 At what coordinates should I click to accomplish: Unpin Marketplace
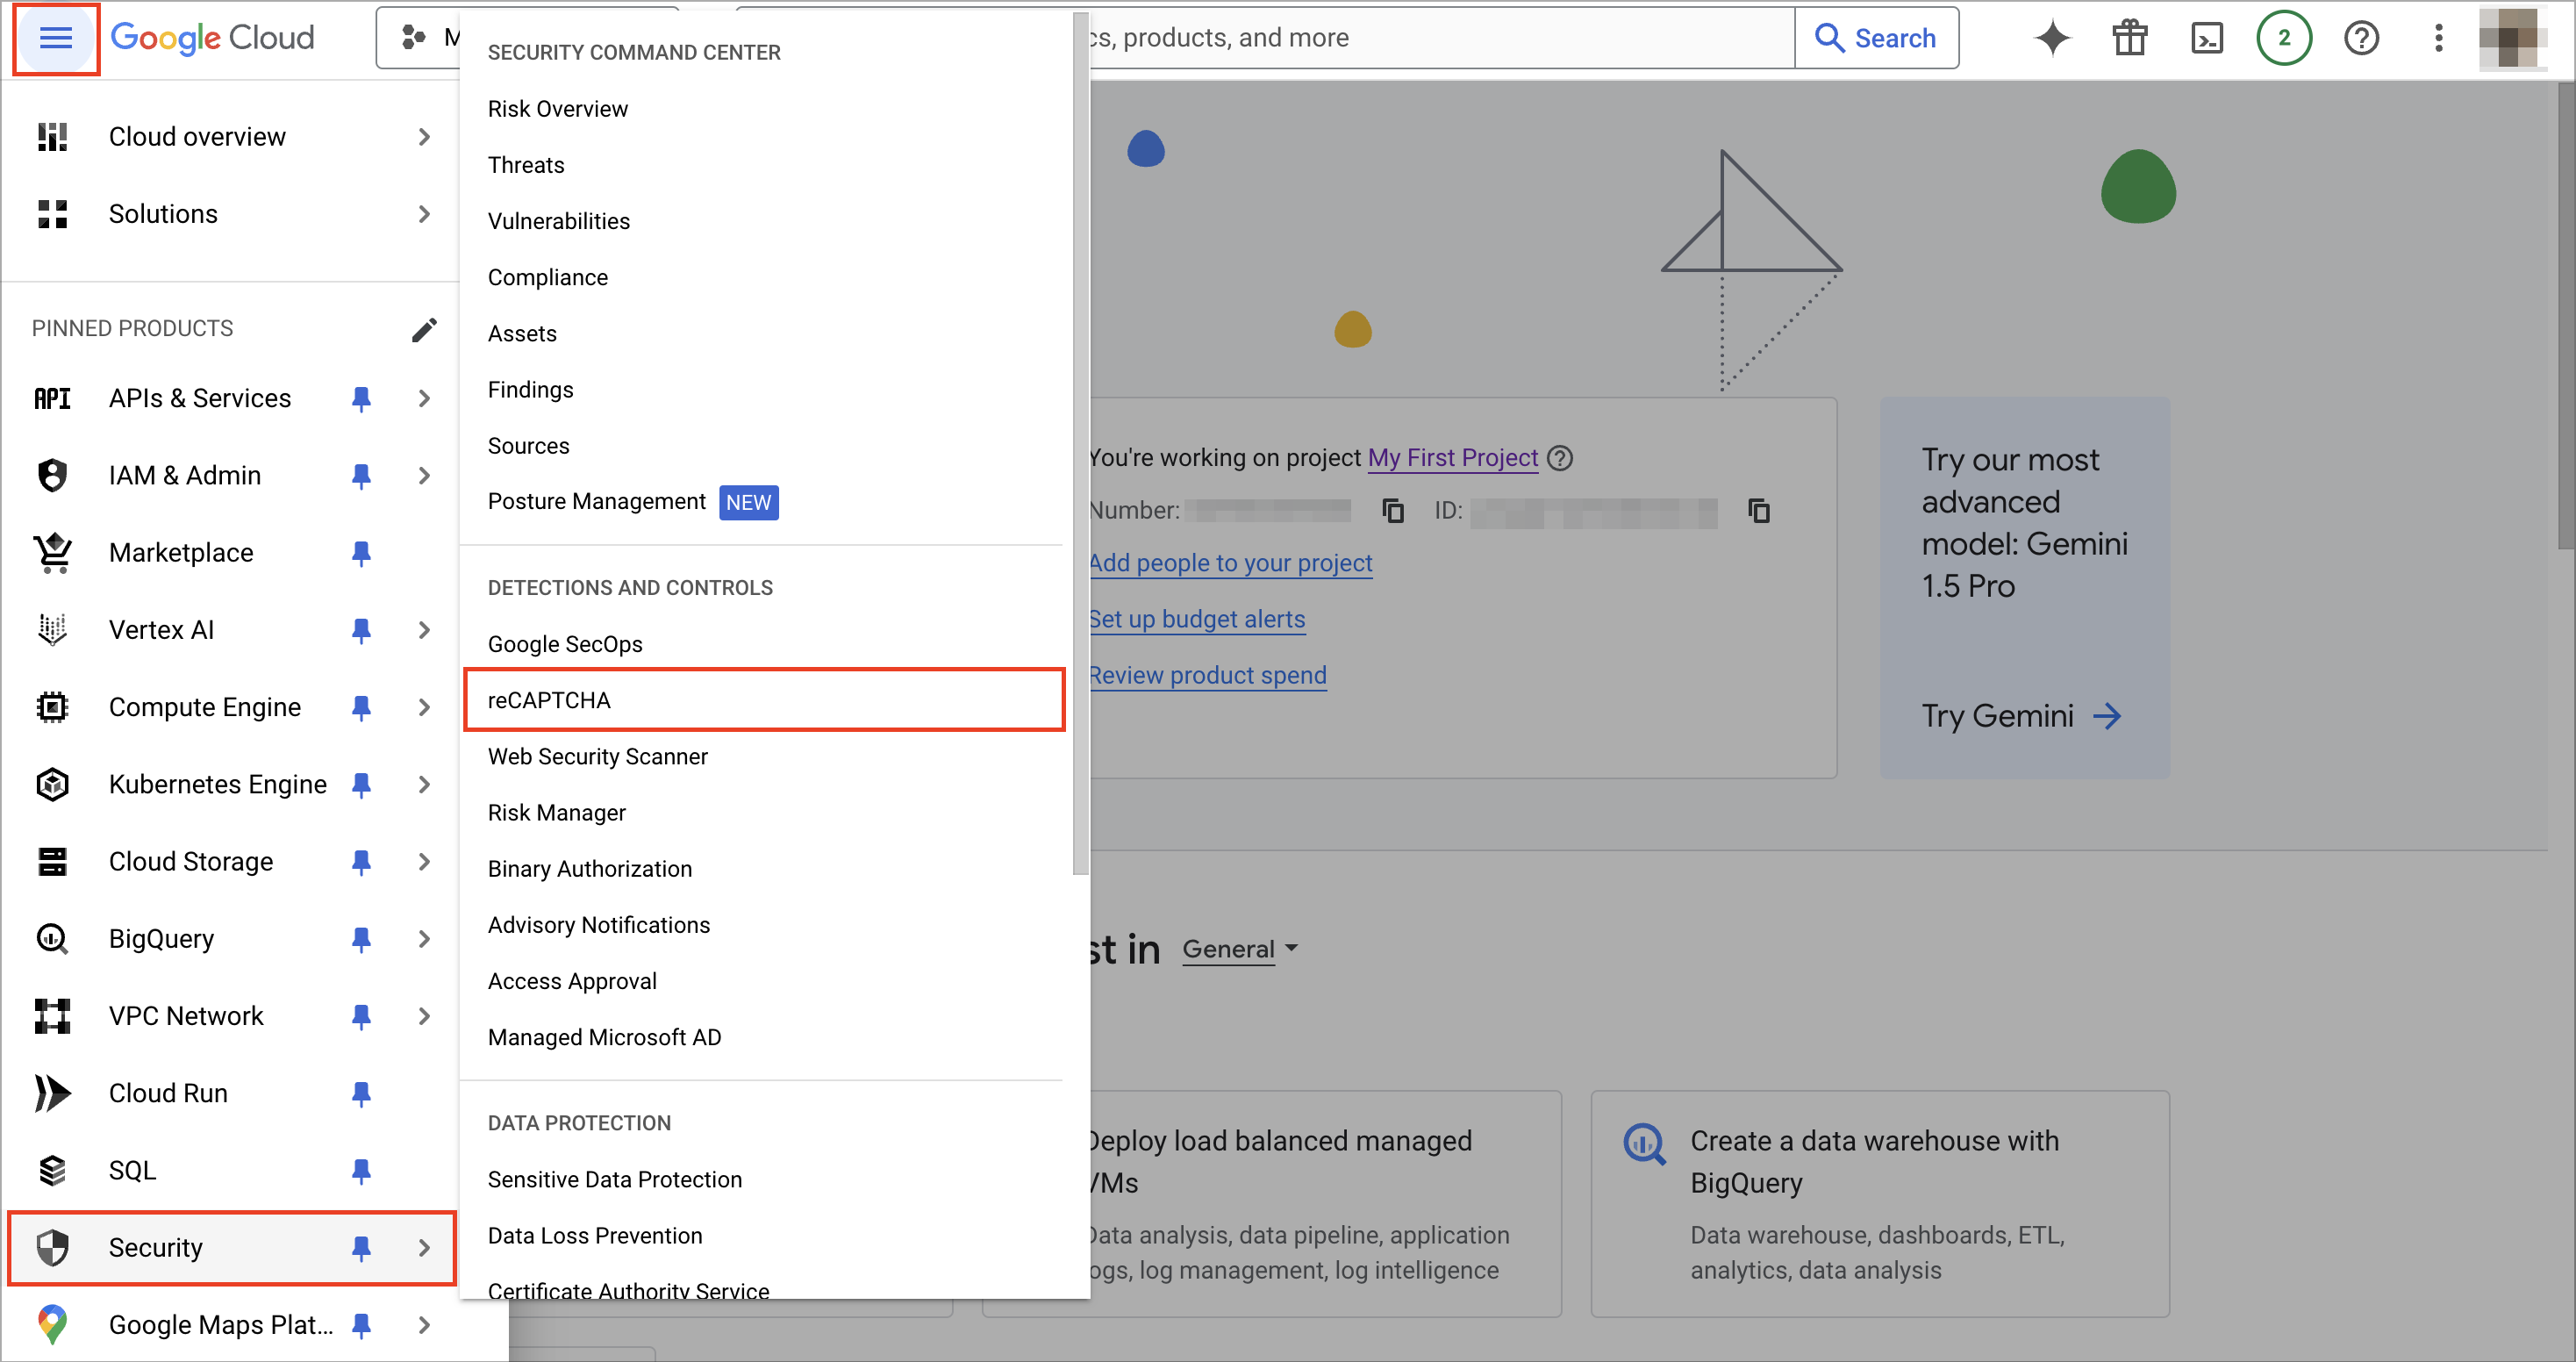pyautogui.click(x=361, y=553)
